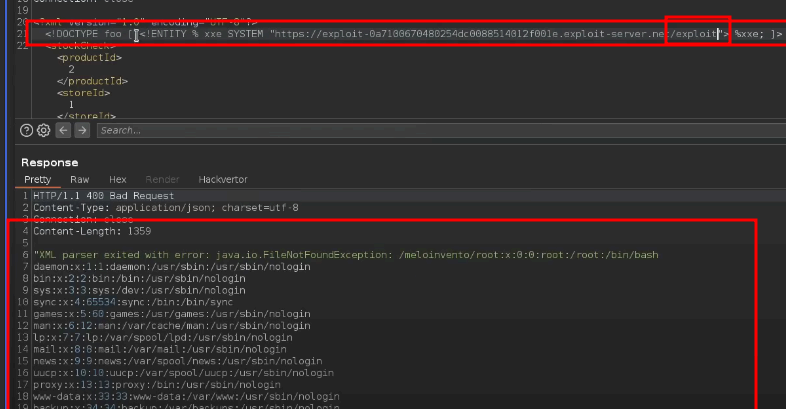Click the Content-Type application/json header

point(166,208)
